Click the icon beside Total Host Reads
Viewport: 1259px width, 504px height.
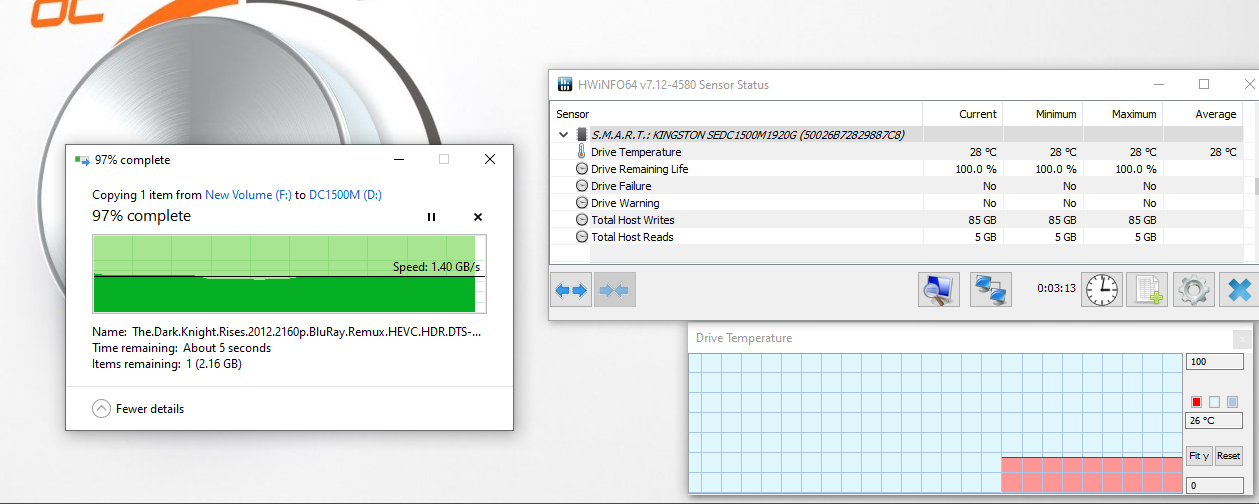tap(582, 237)
